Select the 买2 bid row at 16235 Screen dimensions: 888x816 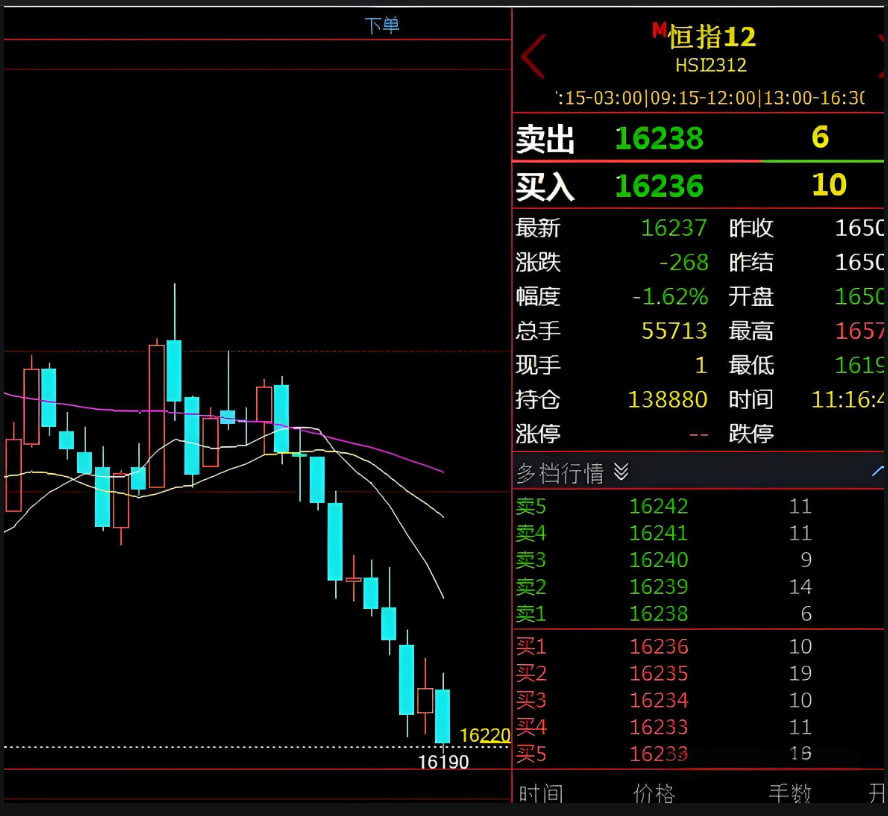[658, 674]
